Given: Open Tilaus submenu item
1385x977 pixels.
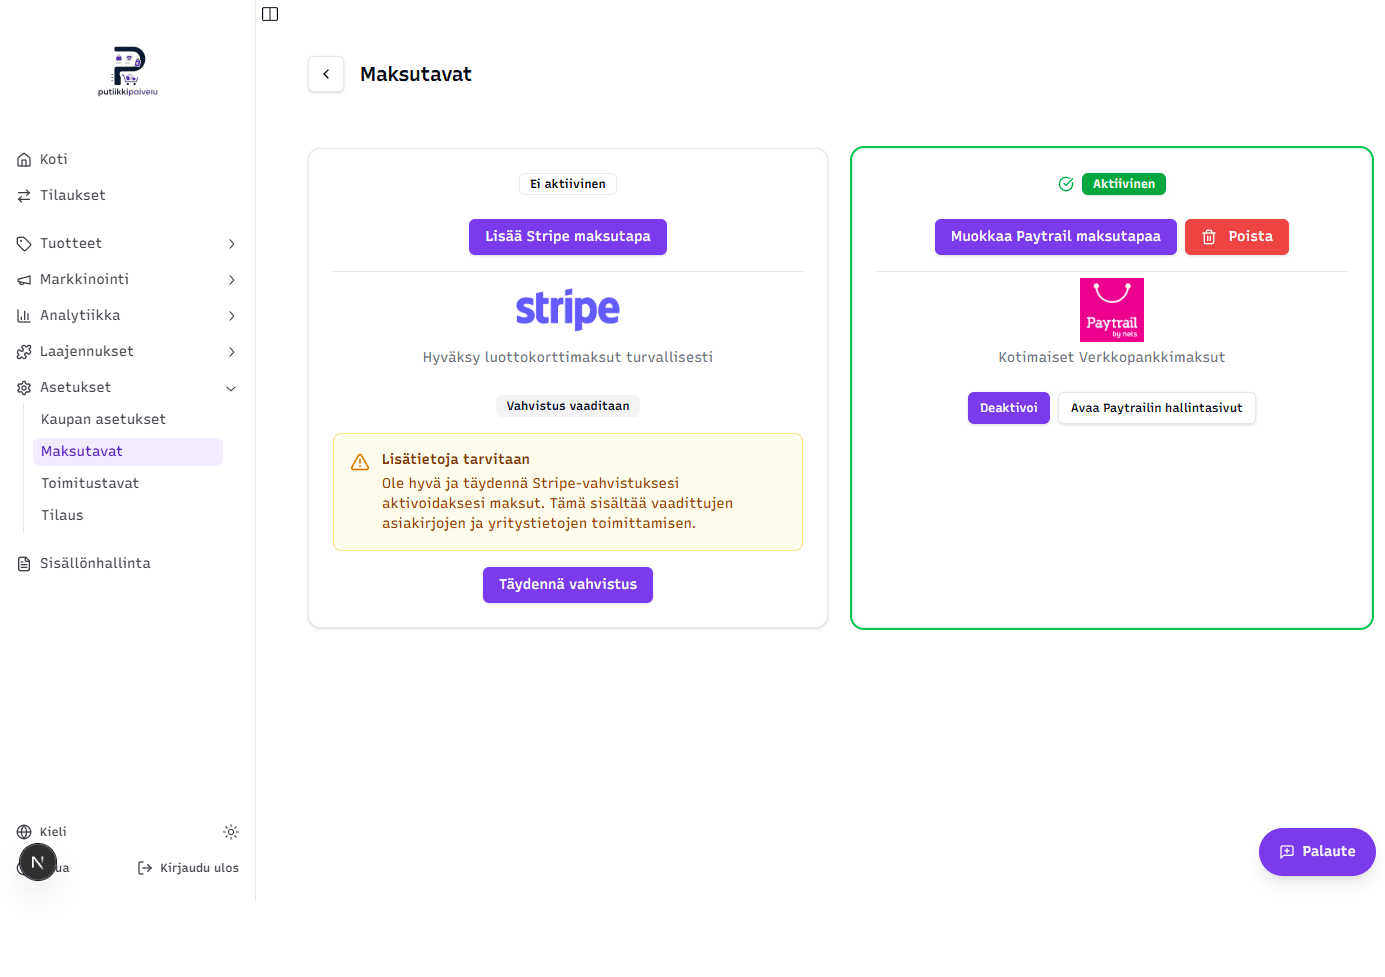Looking at the screenshot, I should tap(128, 515).
